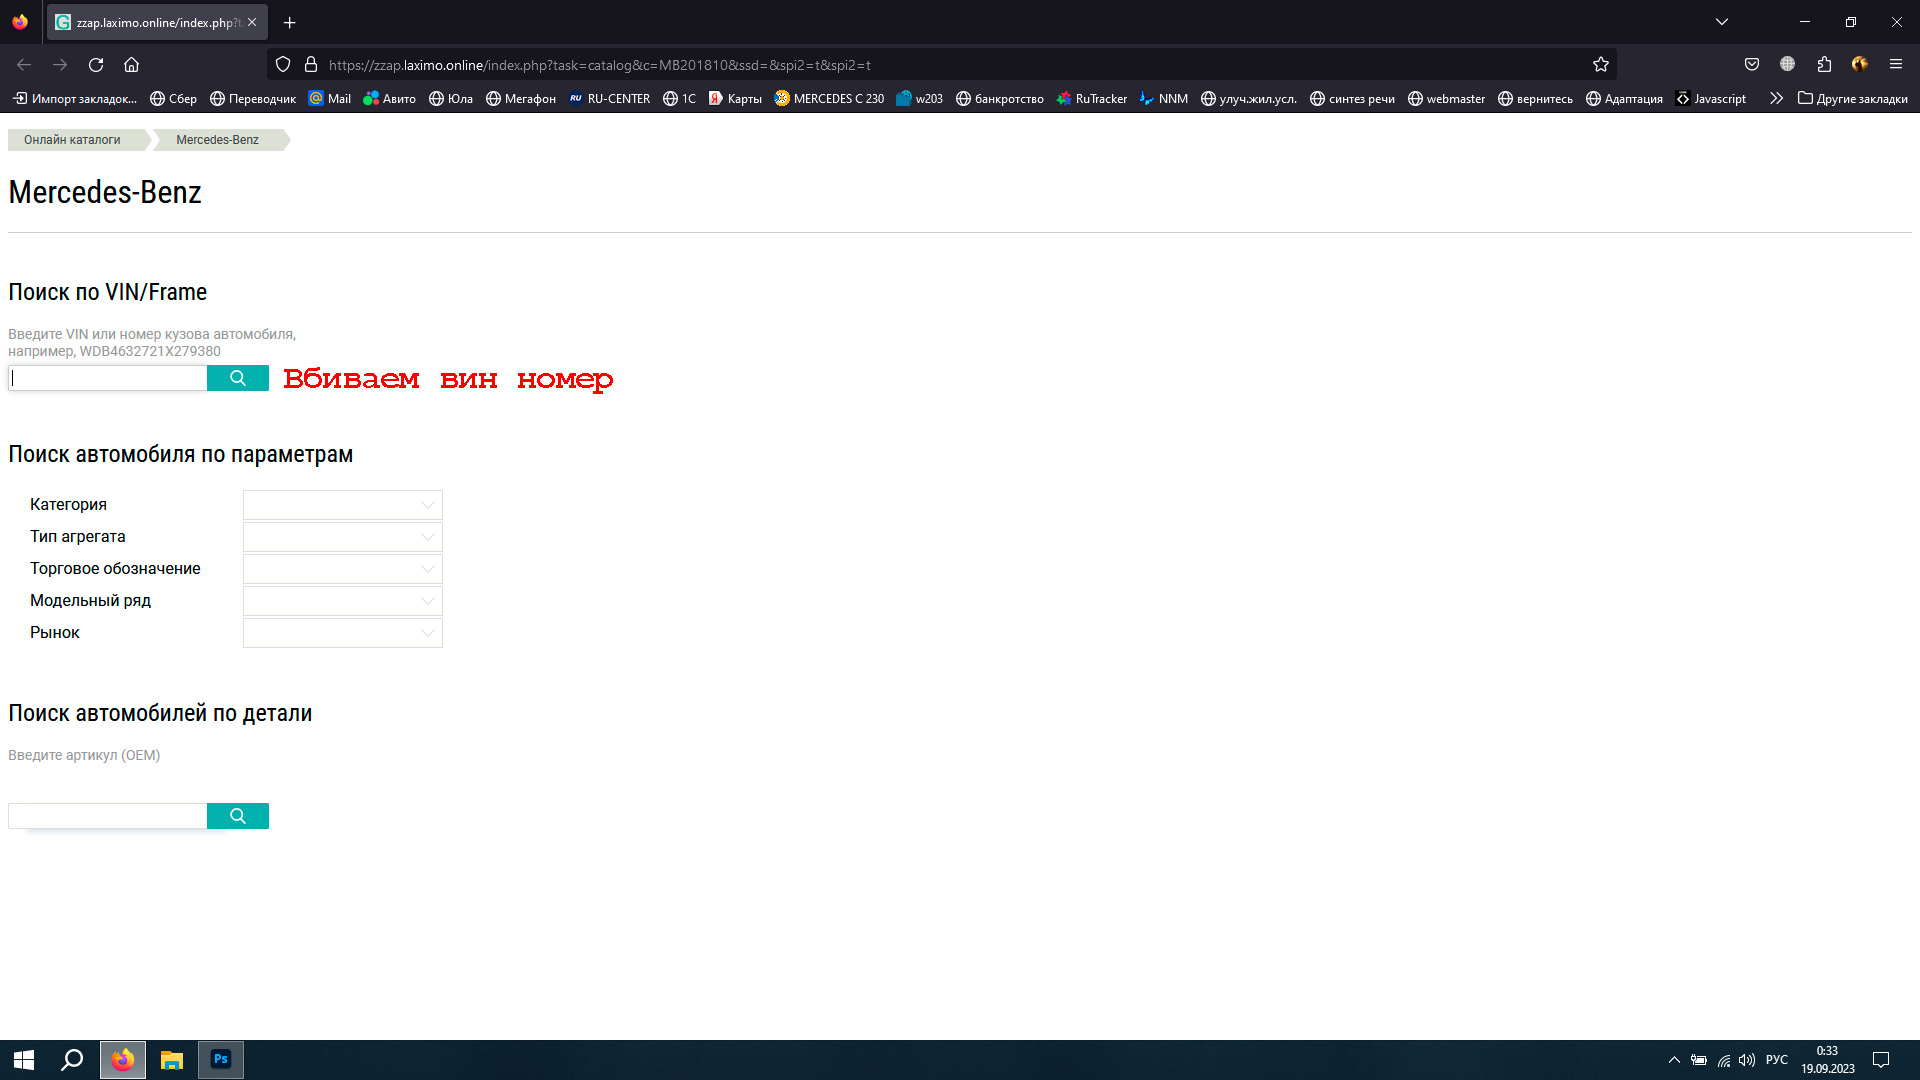Open the Тип агрегата dropdown

(342, 537)
